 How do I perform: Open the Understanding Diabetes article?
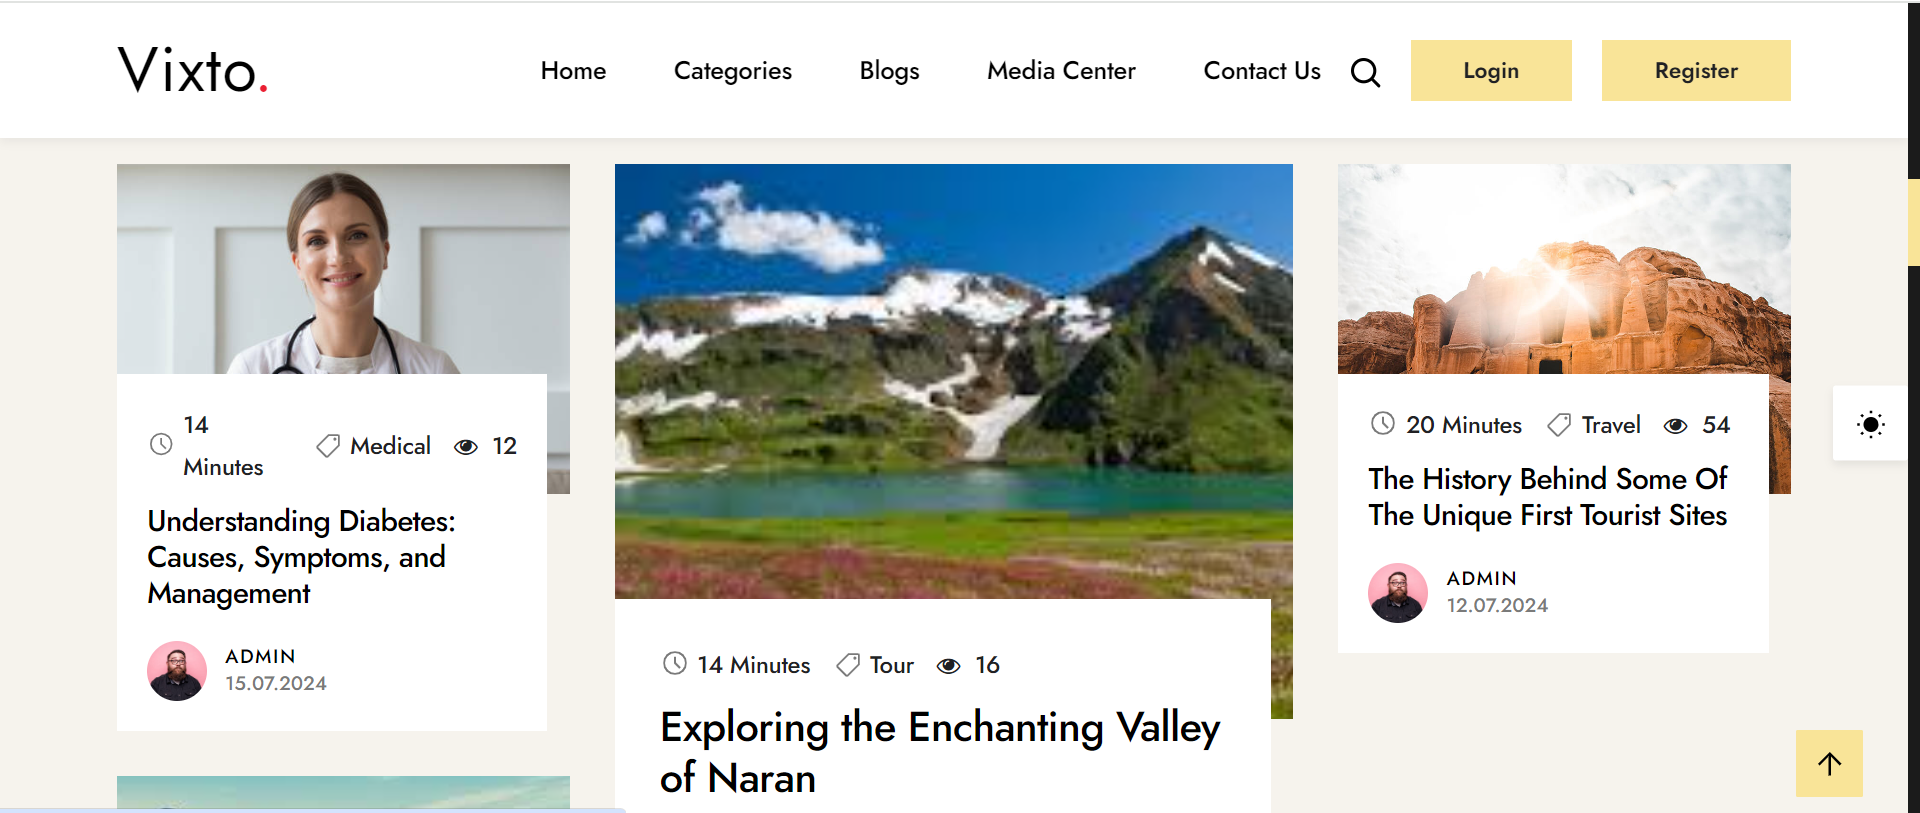(301, 557)
